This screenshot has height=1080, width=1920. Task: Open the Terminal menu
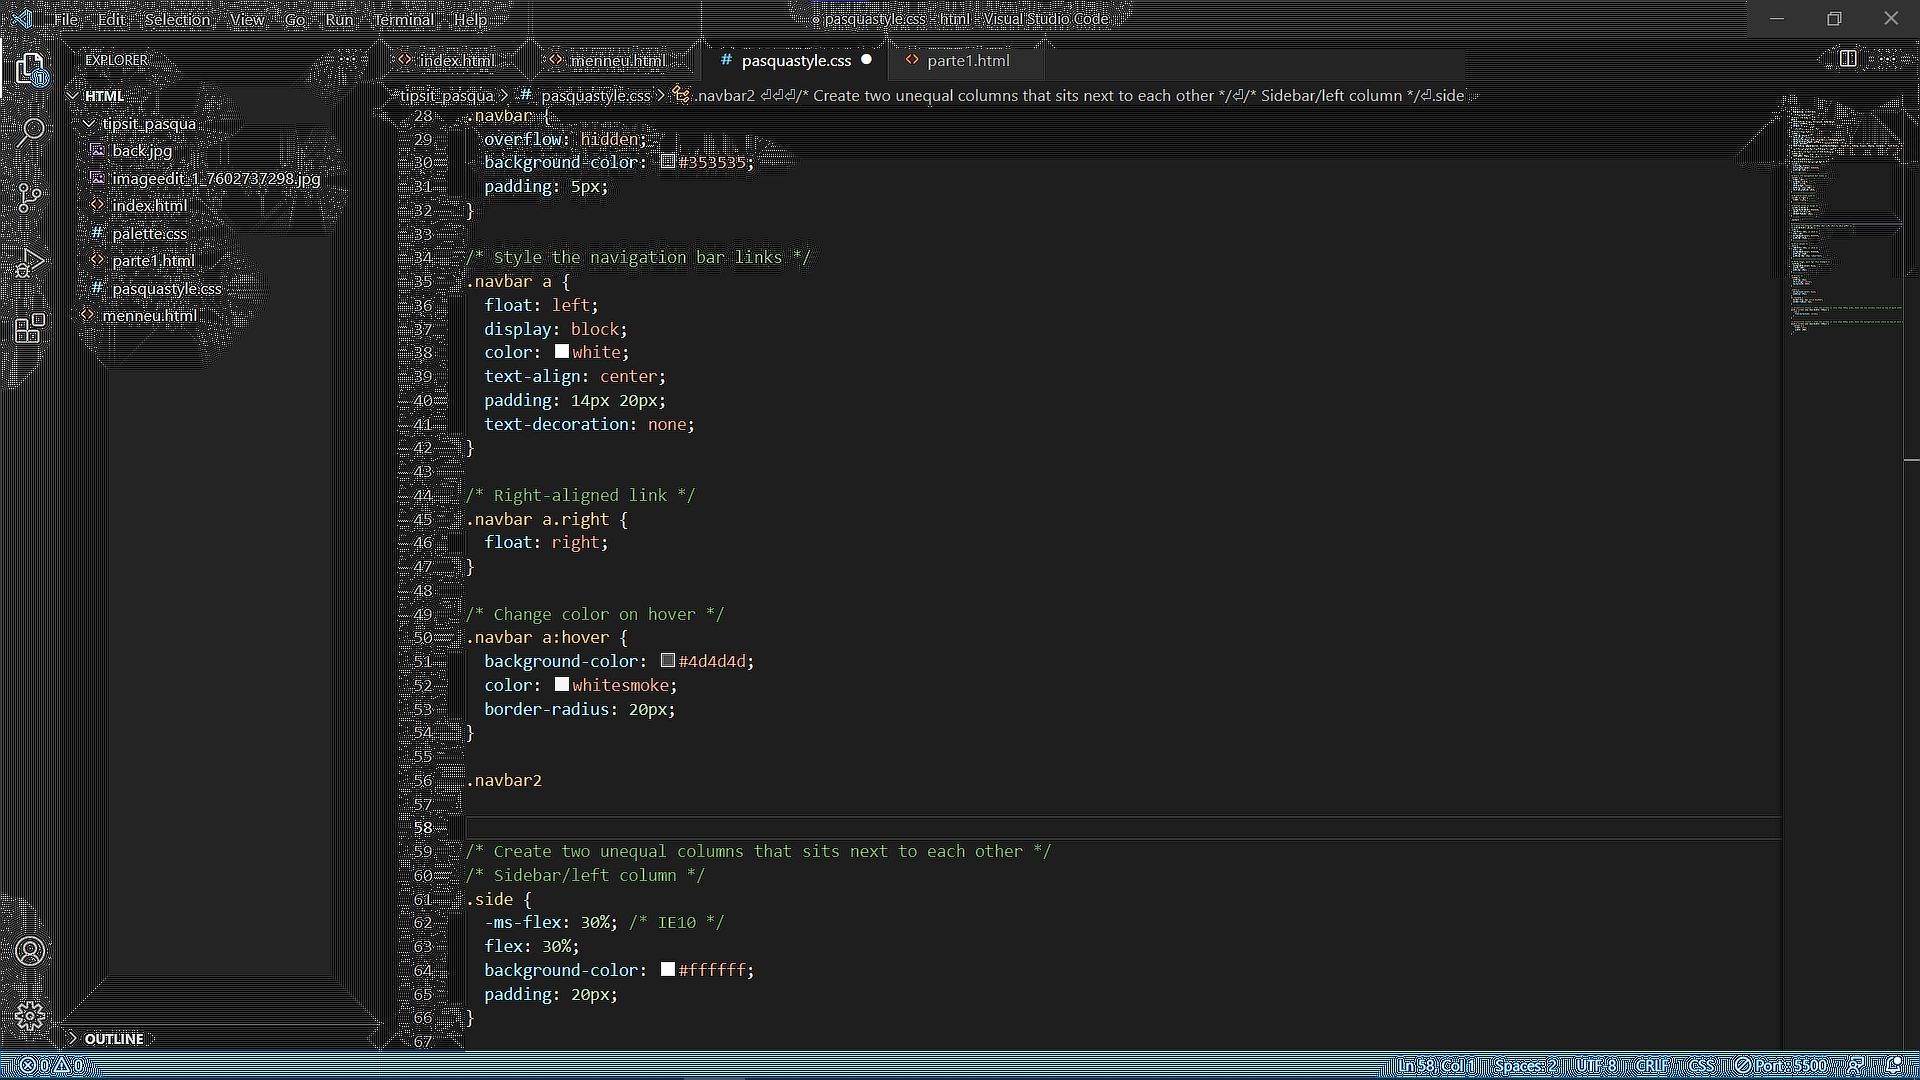click(403, 19)
